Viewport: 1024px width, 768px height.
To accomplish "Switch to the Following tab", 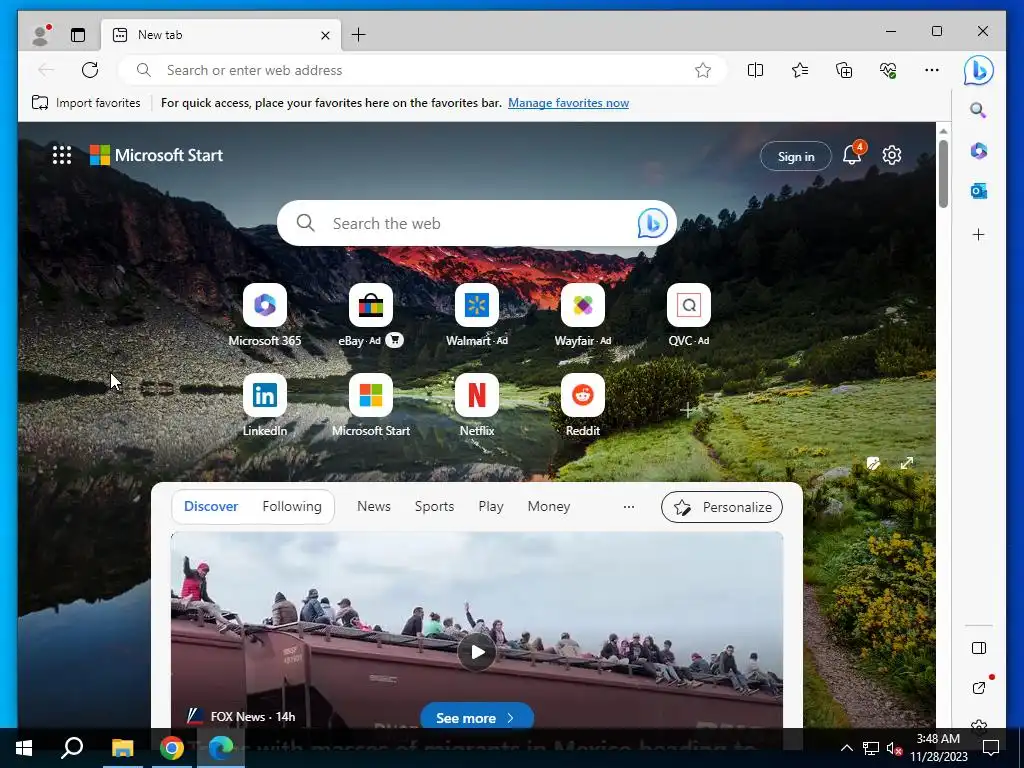I will click(x=292, y=506).
